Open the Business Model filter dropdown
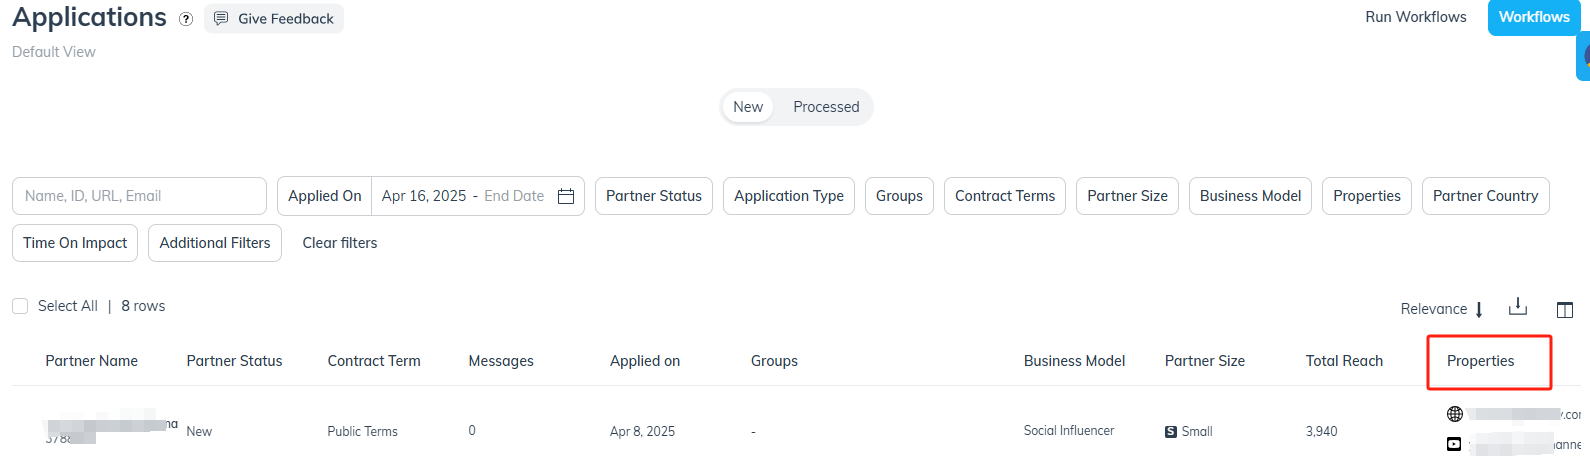The height and width of the screenshot is (460, 1590). click(1250, 196)
